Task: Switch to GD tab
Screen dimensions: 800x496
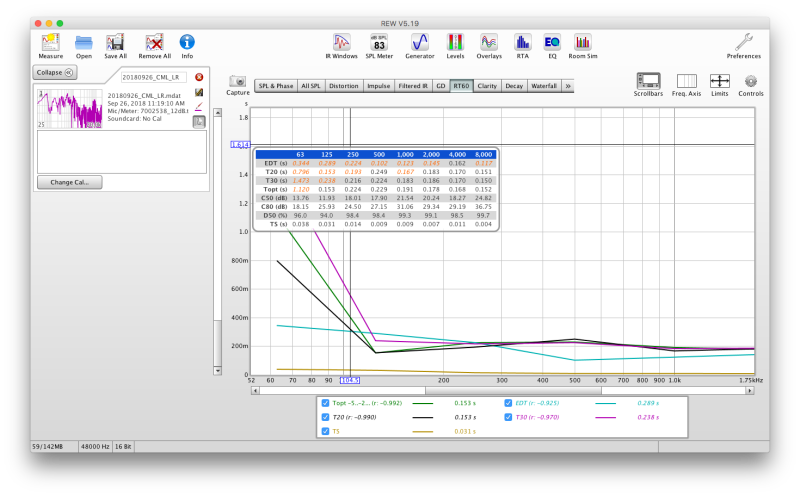Action: pos(441,86)
